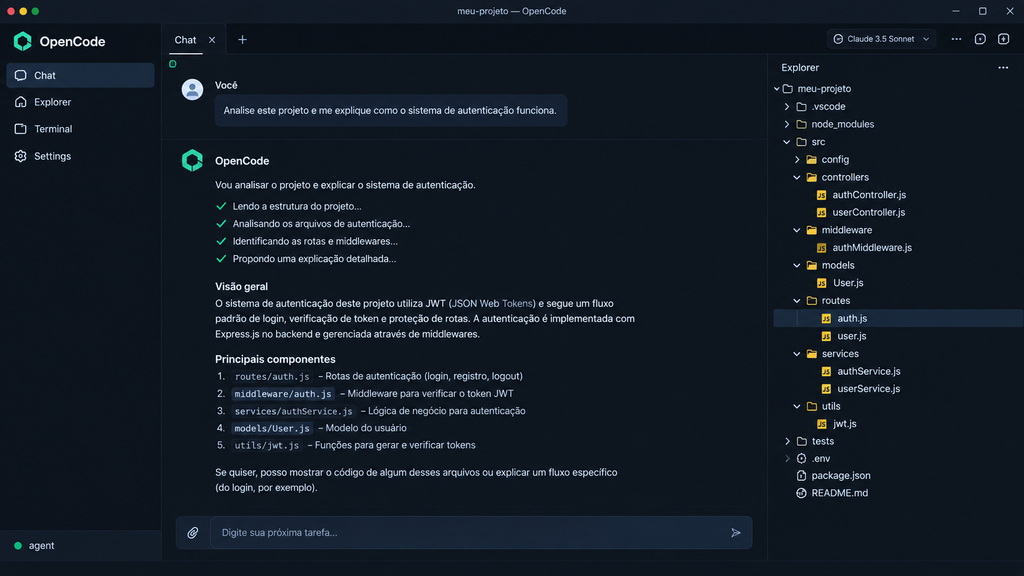This screenshot has width=1024, height=576.
Task: Expand the node_modules folder
Action: coord(787,124)
